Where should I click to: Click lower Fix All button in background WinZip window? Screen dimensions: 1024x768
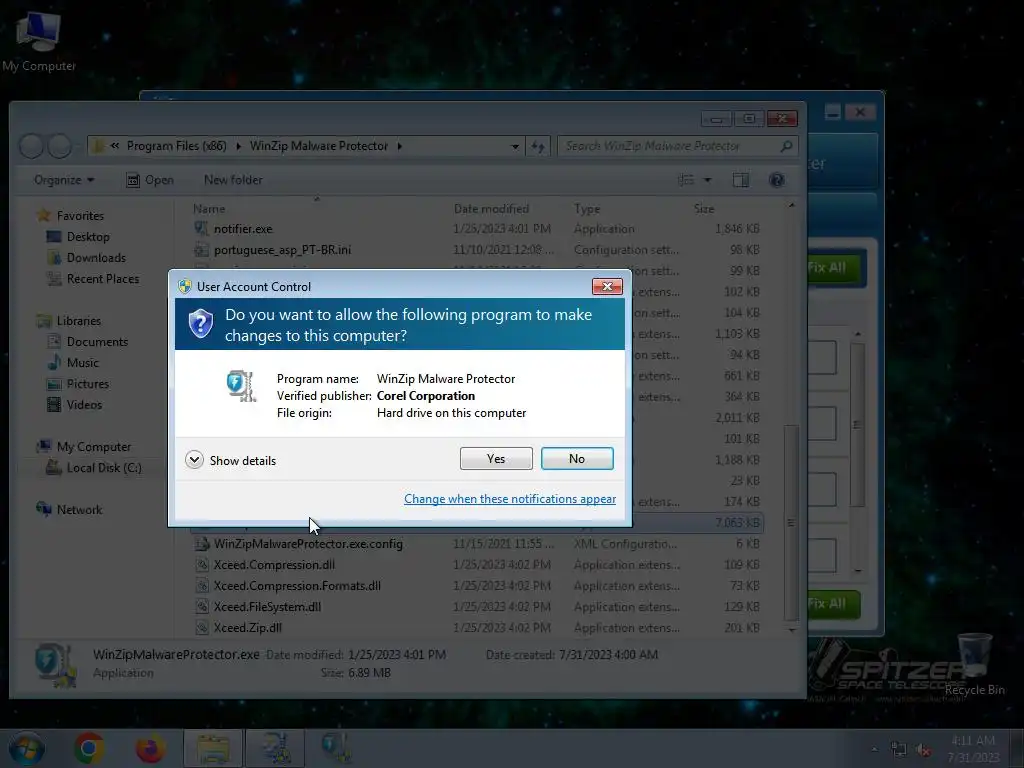tap(833, 604)
